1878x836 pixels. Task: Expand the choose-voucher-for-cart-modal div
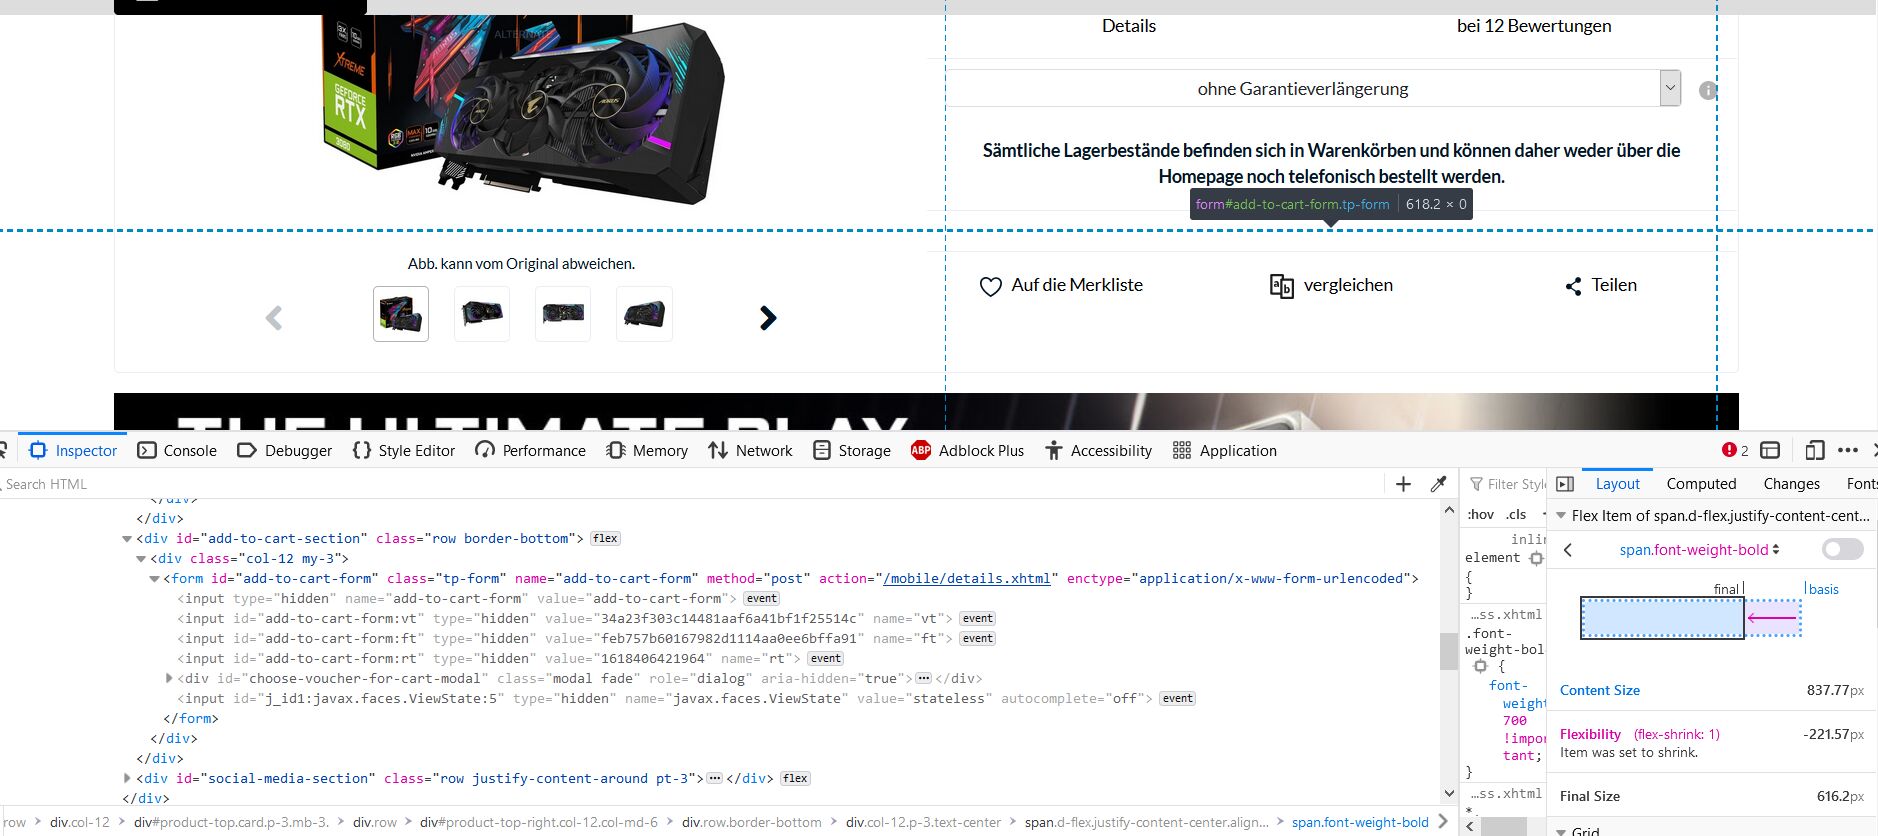click(x=169, y=678)
